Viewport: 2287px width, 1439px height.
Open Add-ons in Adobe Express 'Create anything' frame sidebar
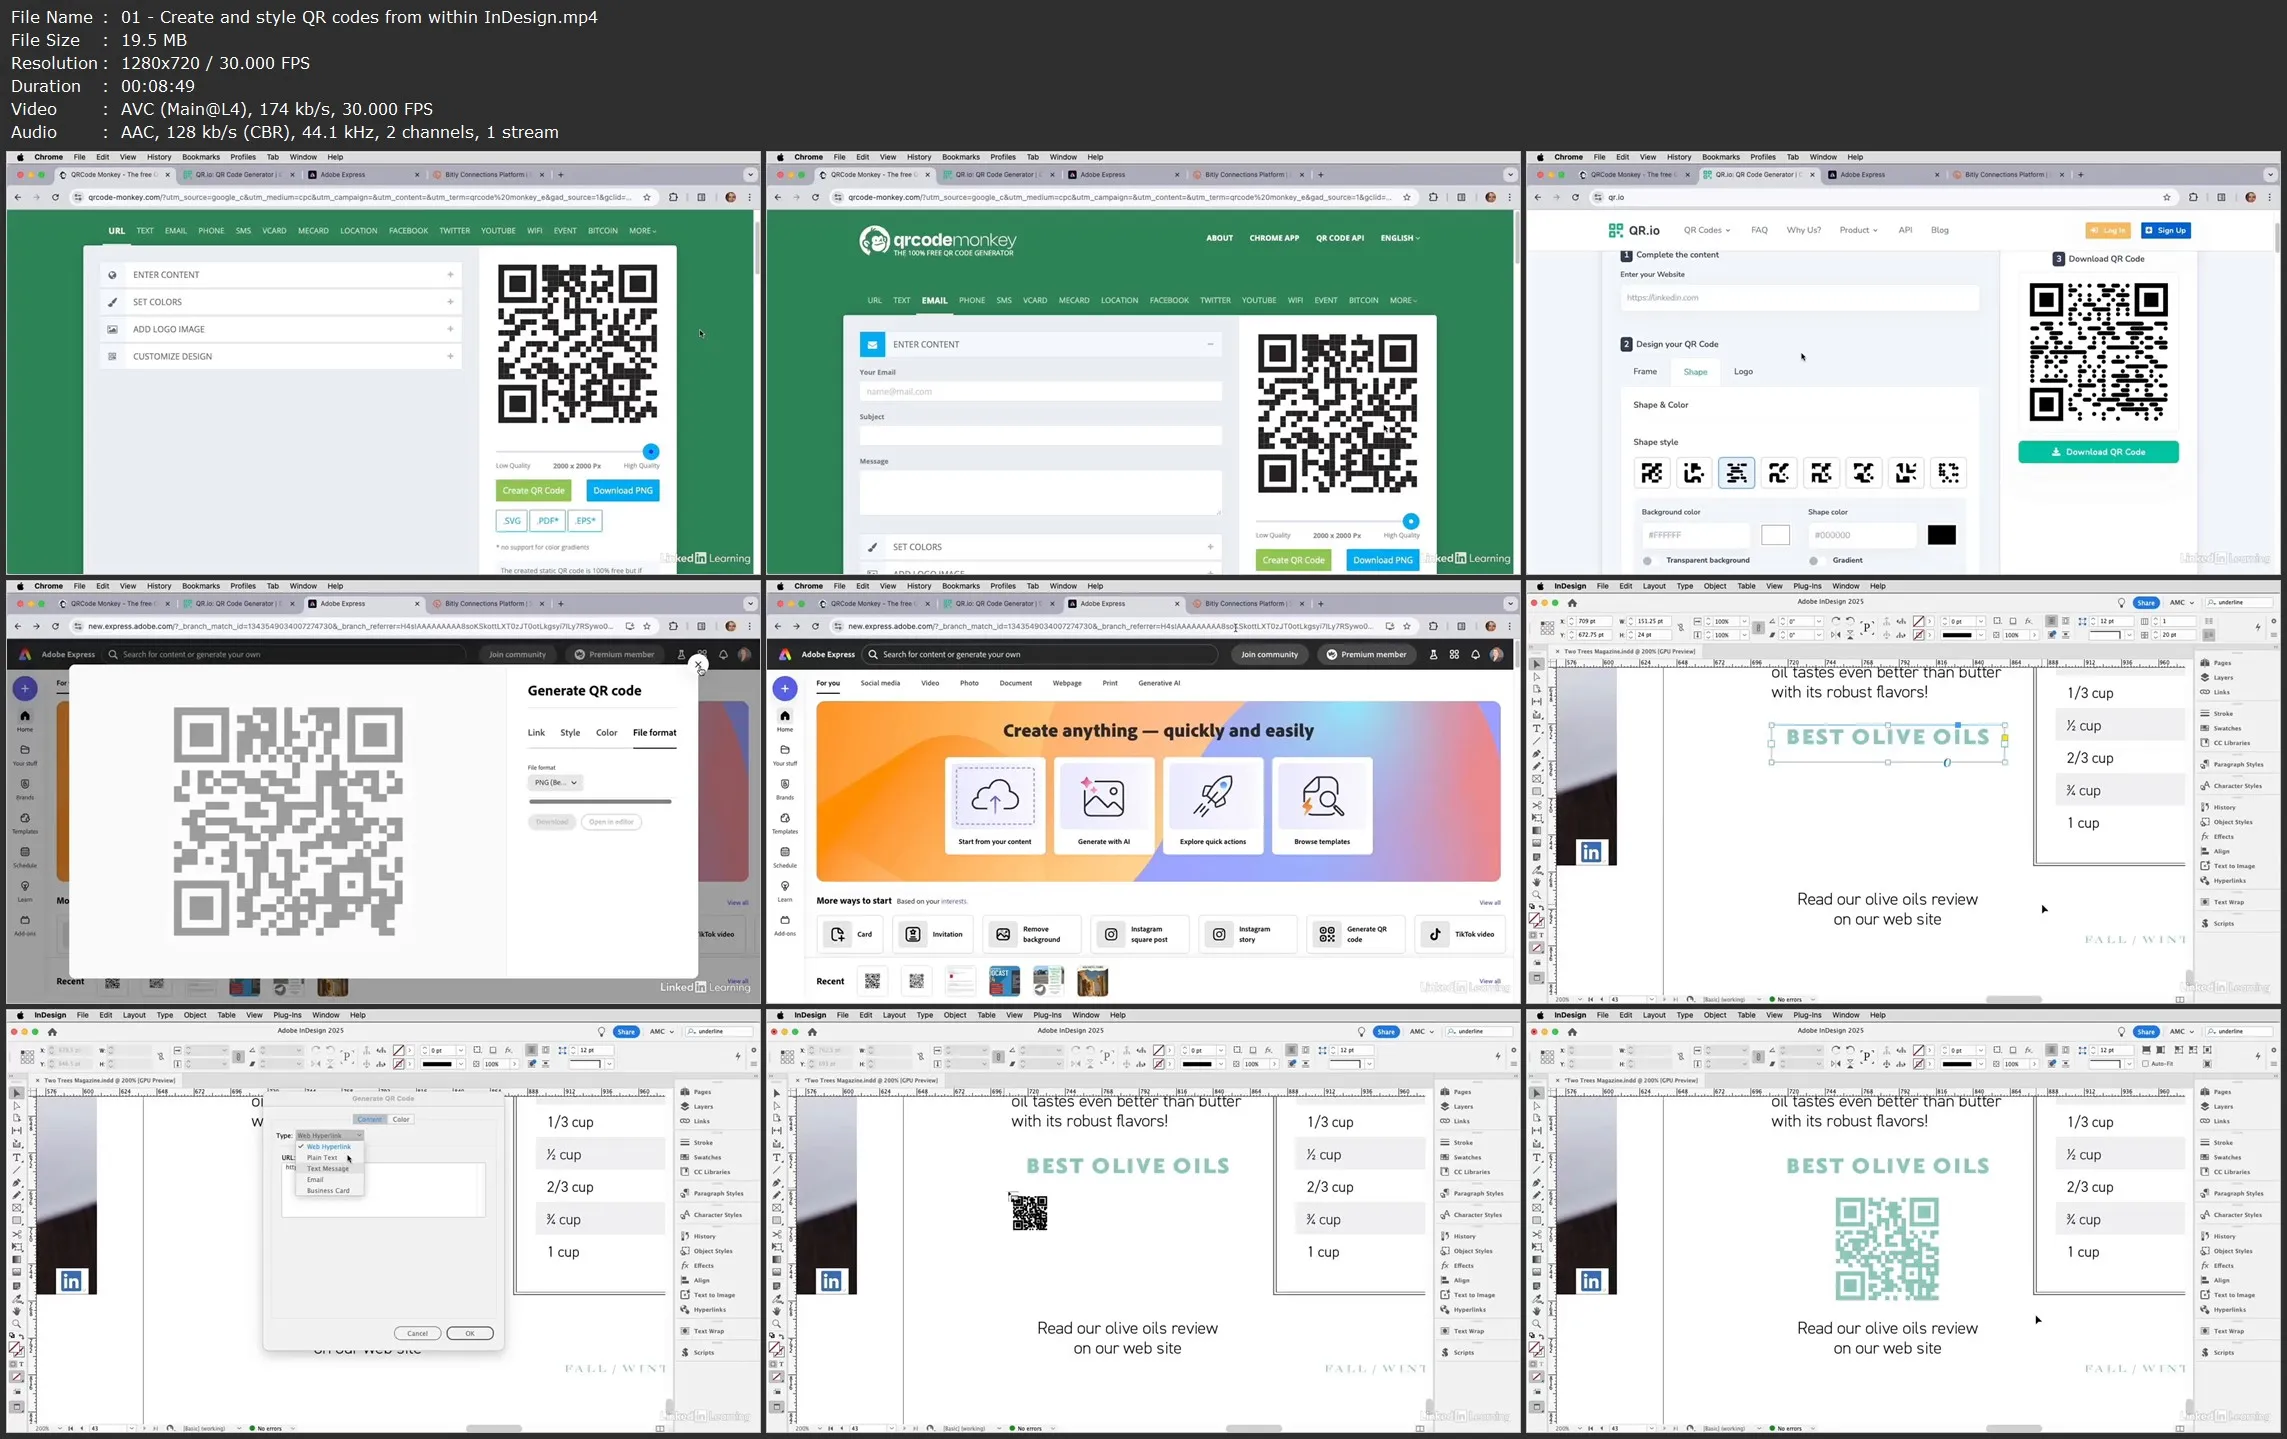pos(785,924)
